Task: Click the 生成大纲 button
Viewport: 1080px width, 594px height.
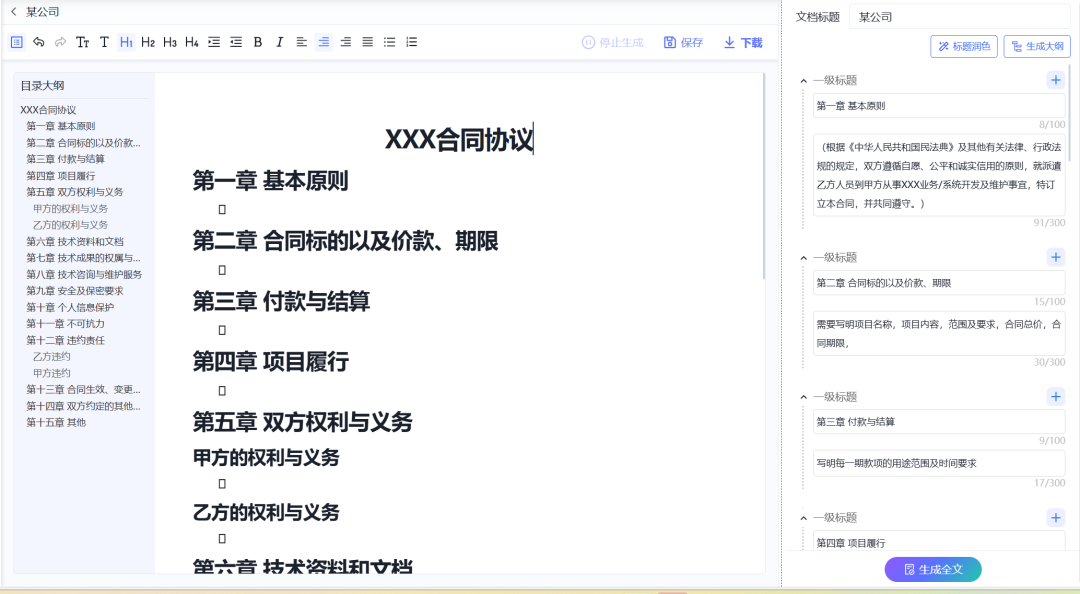Action: coord(1037,47)
